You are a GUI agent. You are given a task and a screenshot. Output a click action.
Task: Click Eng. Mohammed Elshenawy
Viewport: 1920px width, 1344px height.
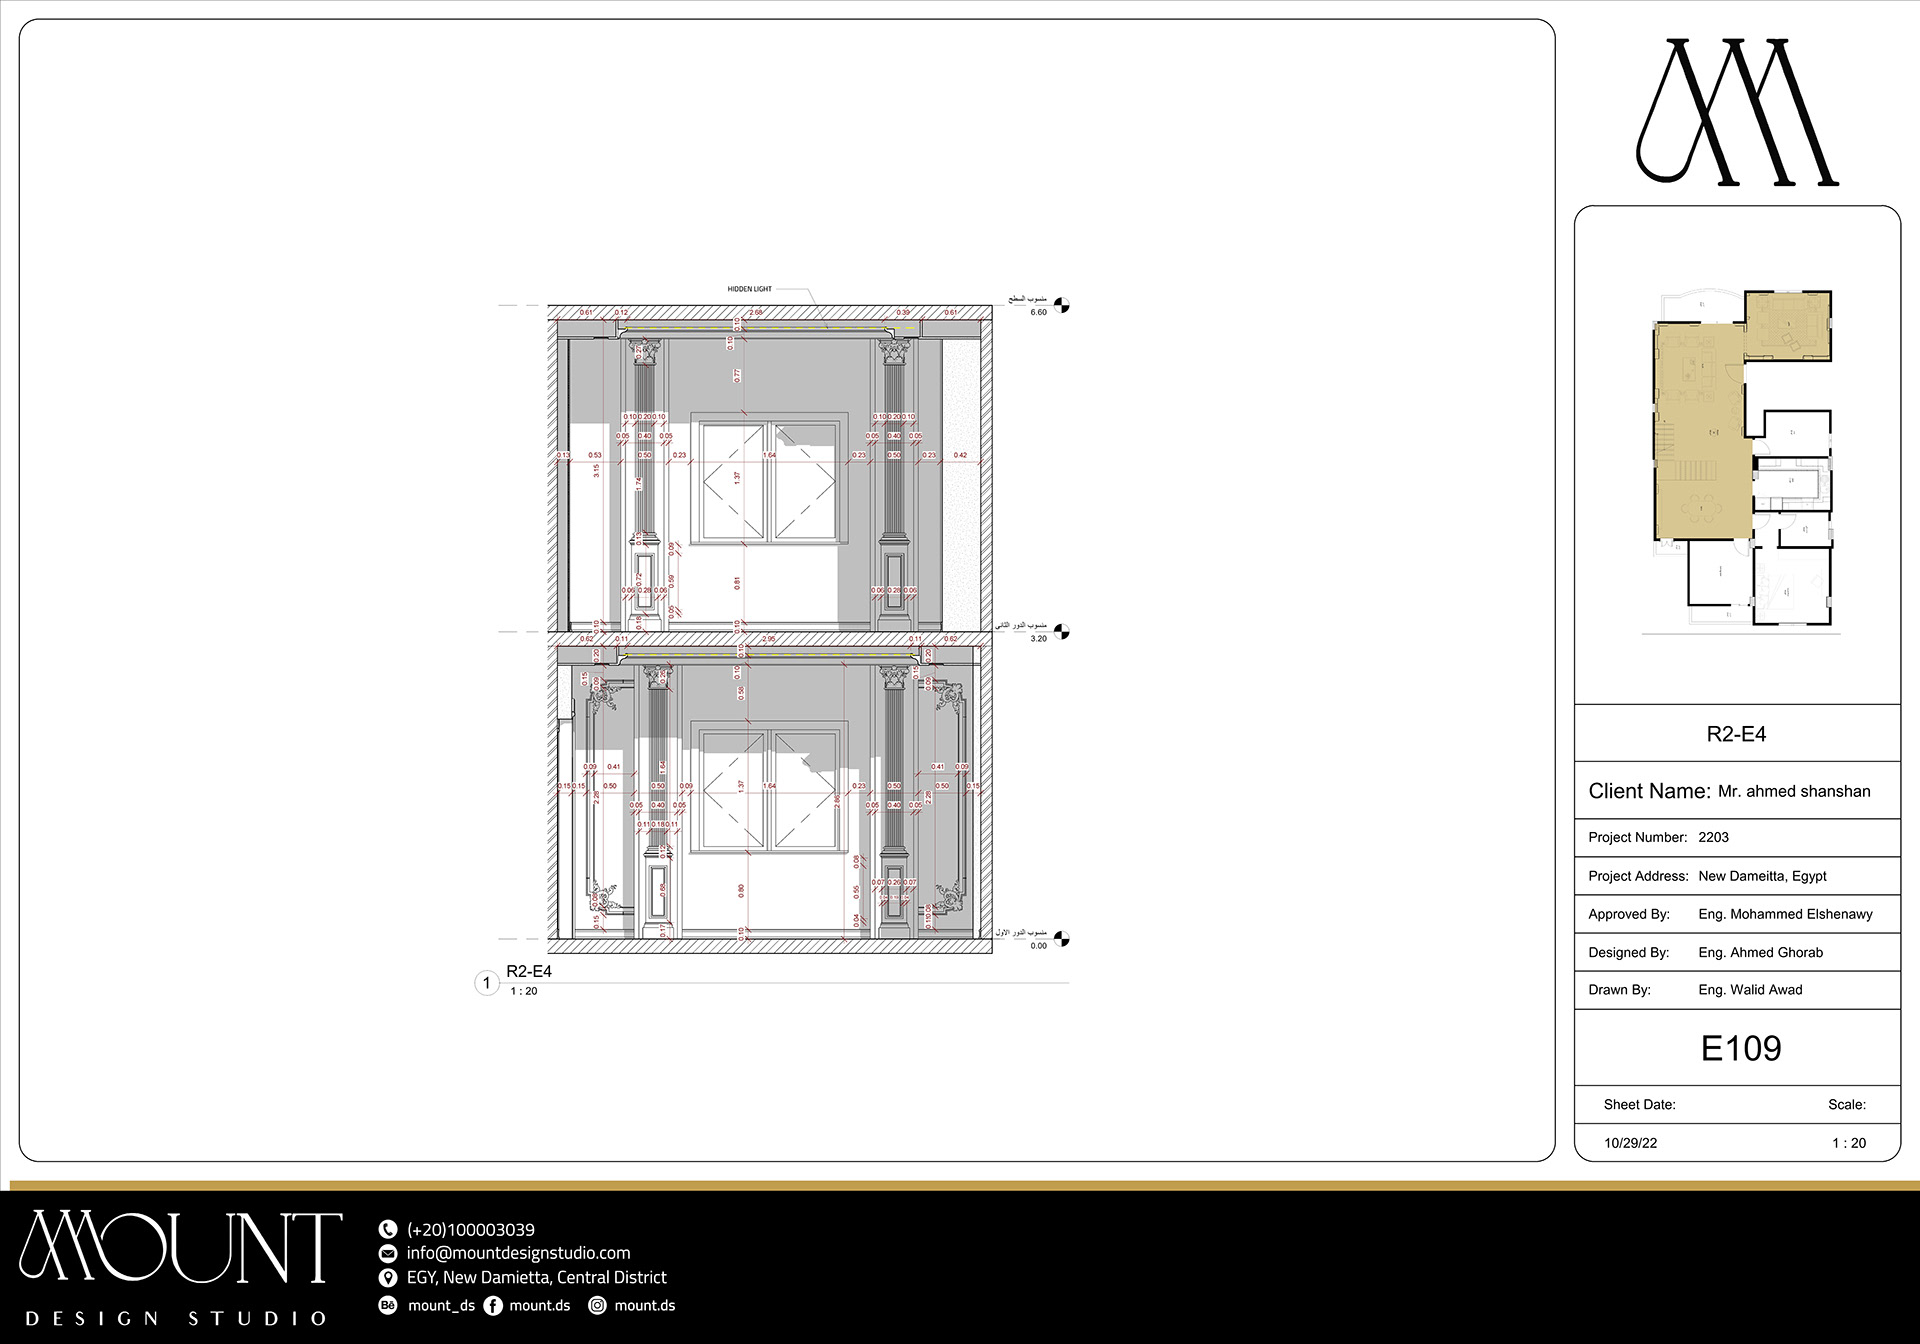(1785, 914)
